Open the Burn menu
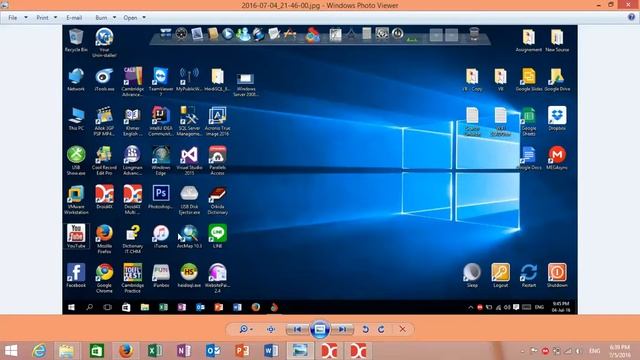This screenshot has height=360, width=640. tap(101, 18)
